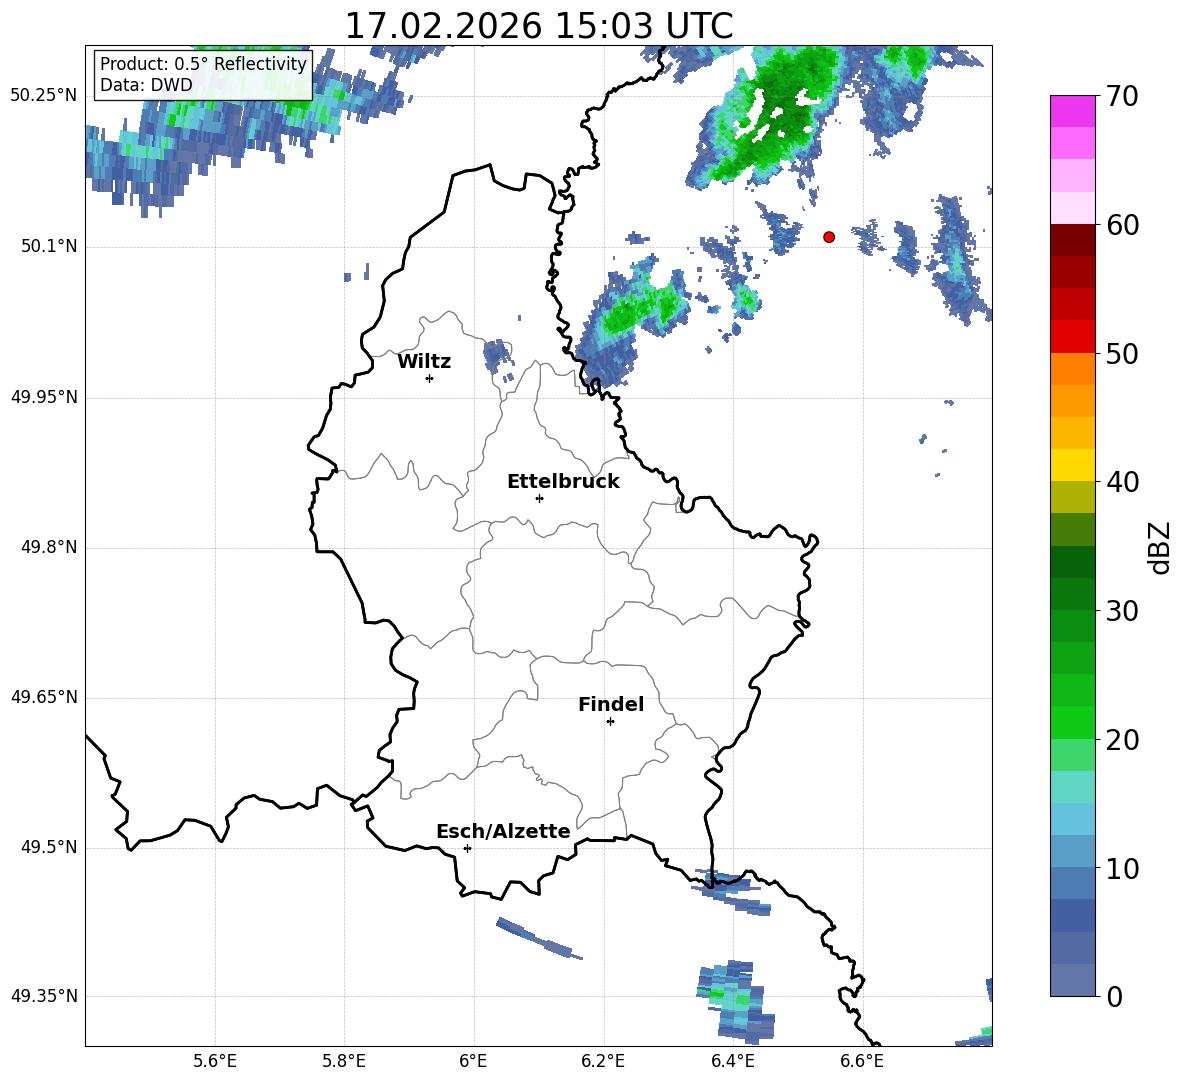Click the dark green colorbar segment at 30
Viewport: 1184px width, 1081px height.
tap(1072, 594)
